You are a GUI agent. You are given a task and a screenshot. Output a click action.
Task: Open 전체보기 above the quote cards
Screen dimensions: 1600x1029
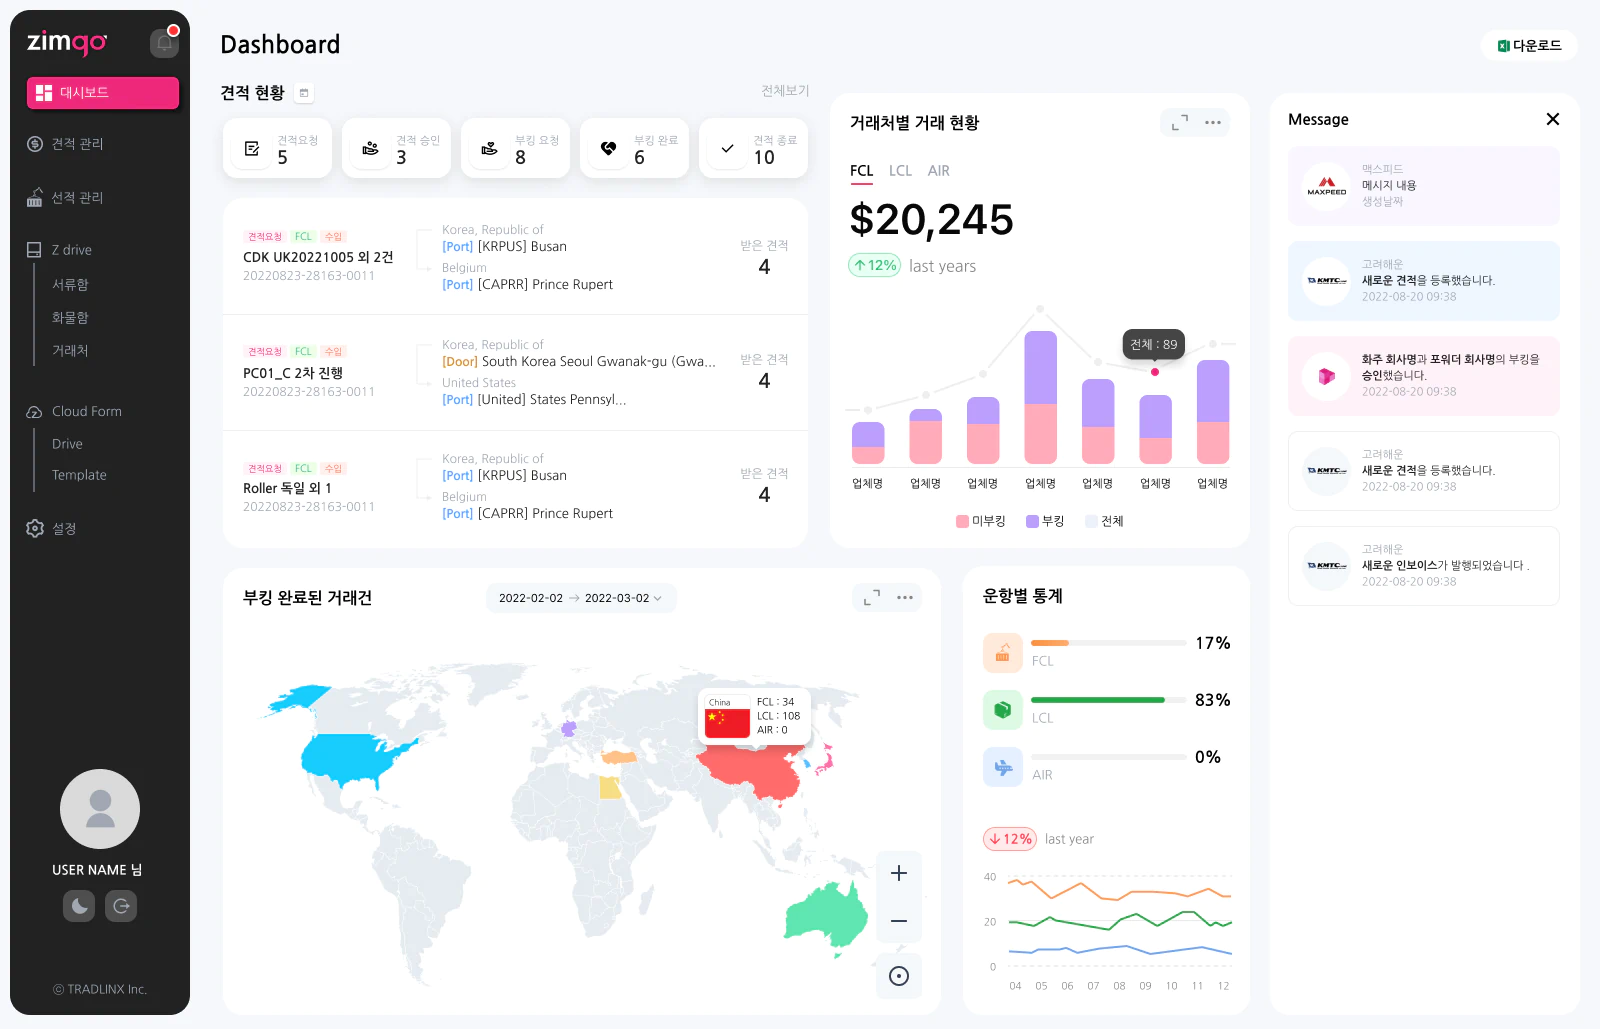(x=785, y=90)
